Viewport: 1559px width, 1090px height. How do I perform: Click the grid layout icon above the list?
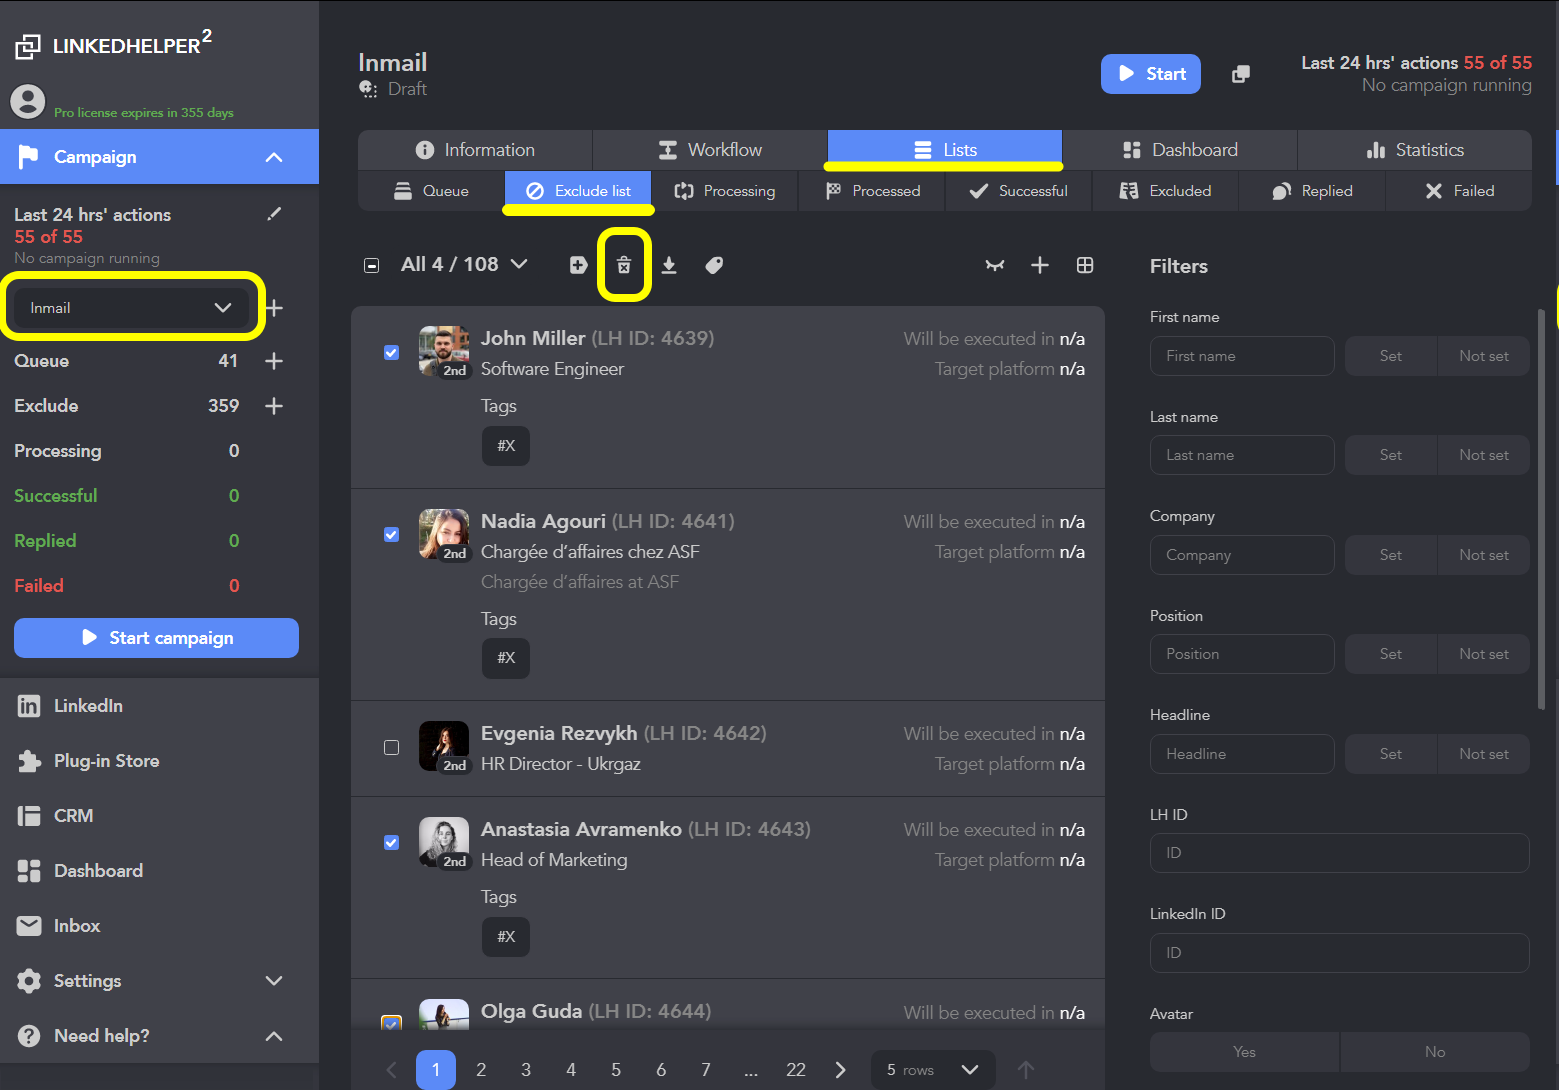tap(1085, 265)
